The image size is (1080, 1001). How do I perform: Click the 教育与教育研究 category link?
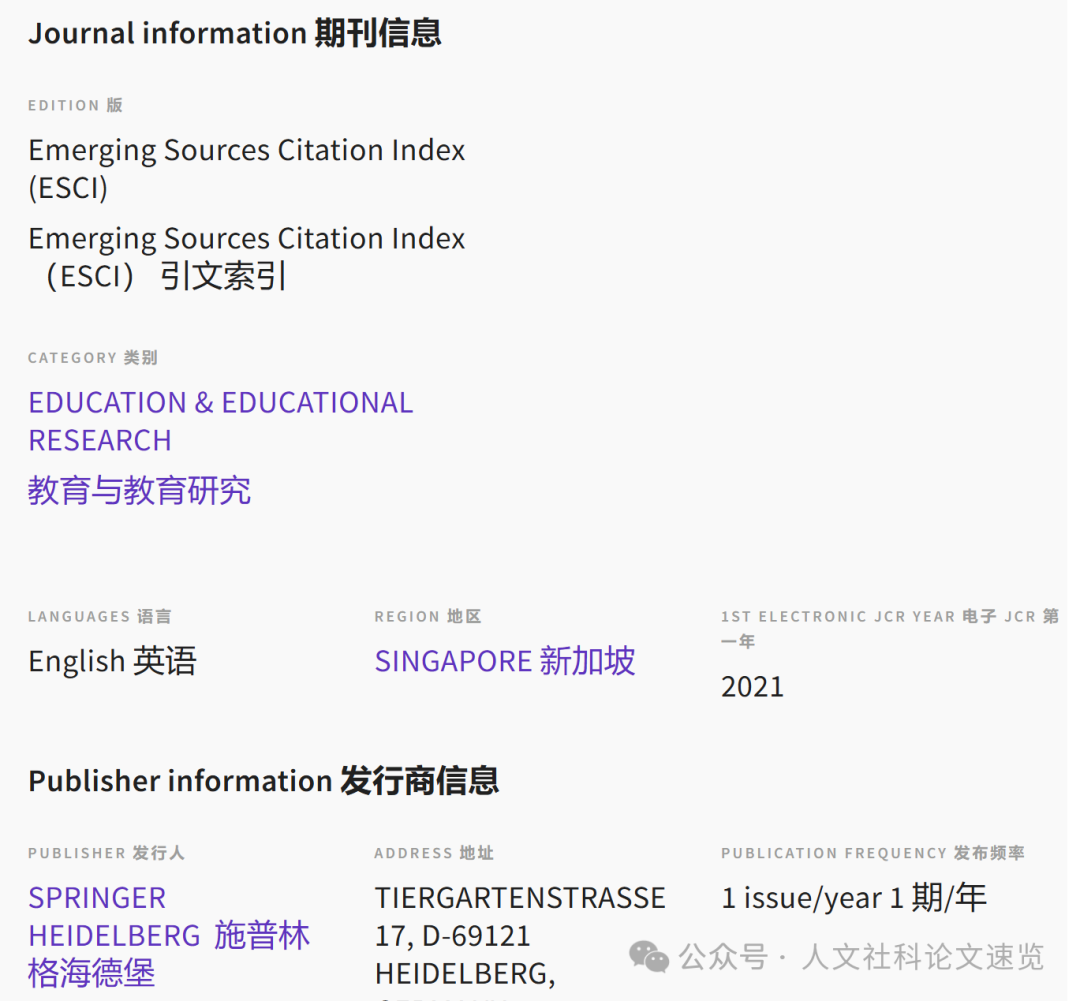[x=139, y=491]
